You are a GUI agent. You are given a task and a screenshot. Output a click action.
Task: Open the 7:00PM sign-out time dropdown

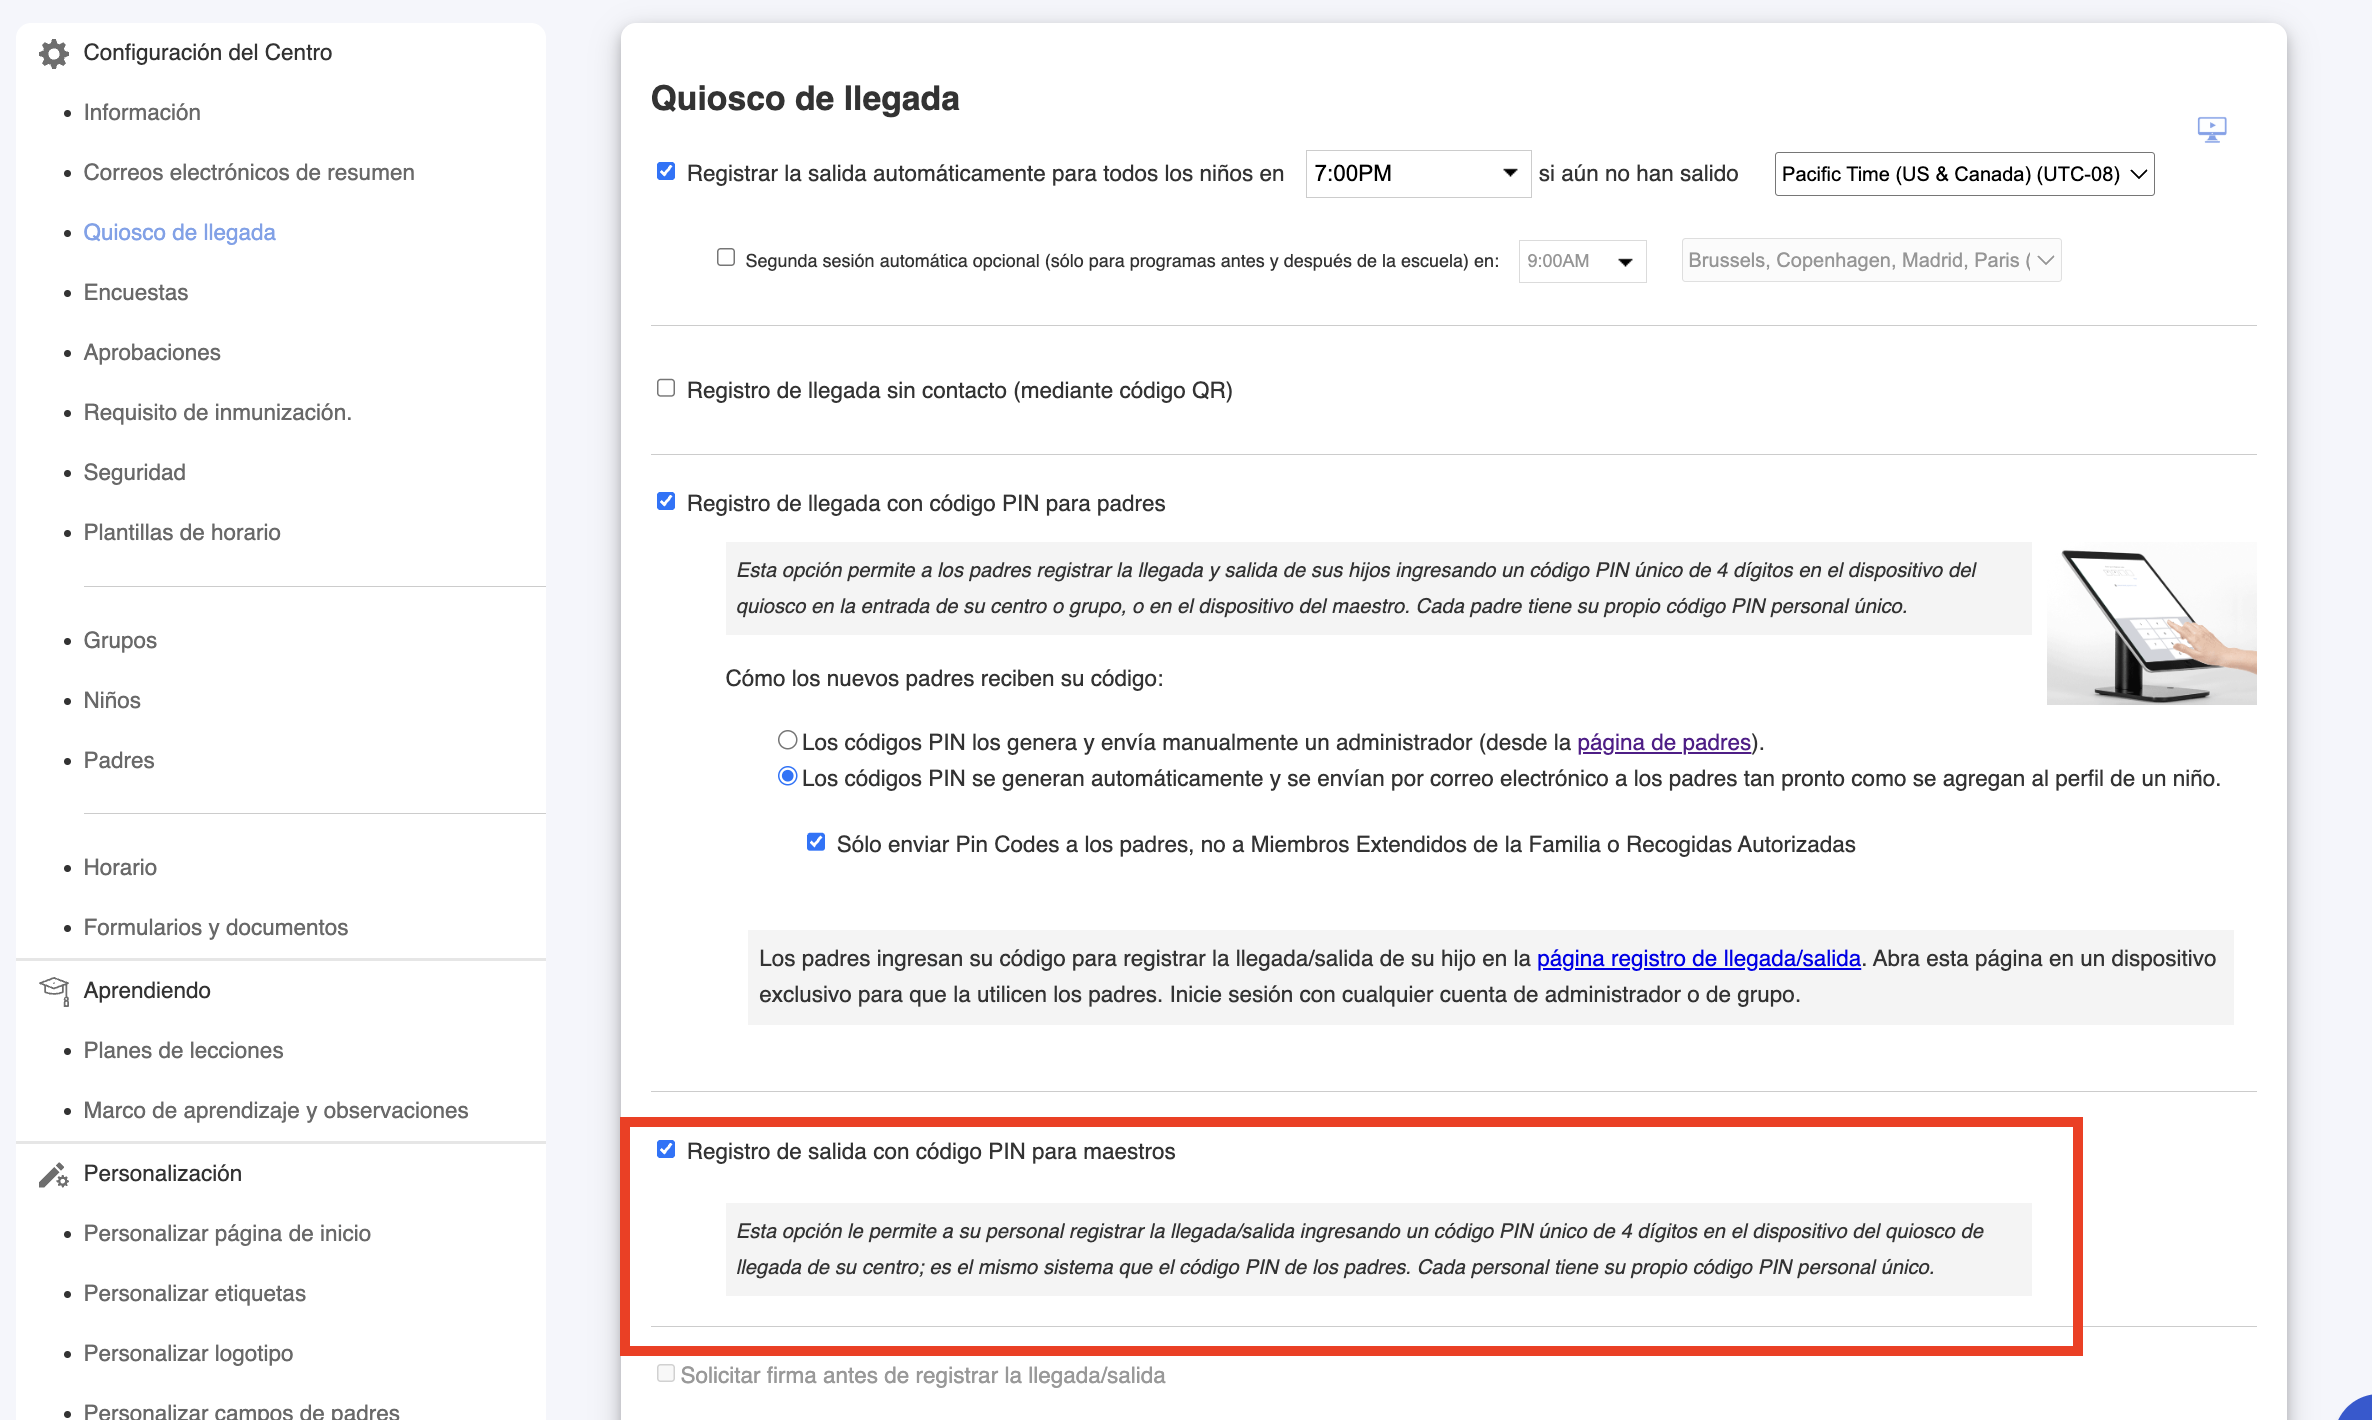click(1417, 174)
